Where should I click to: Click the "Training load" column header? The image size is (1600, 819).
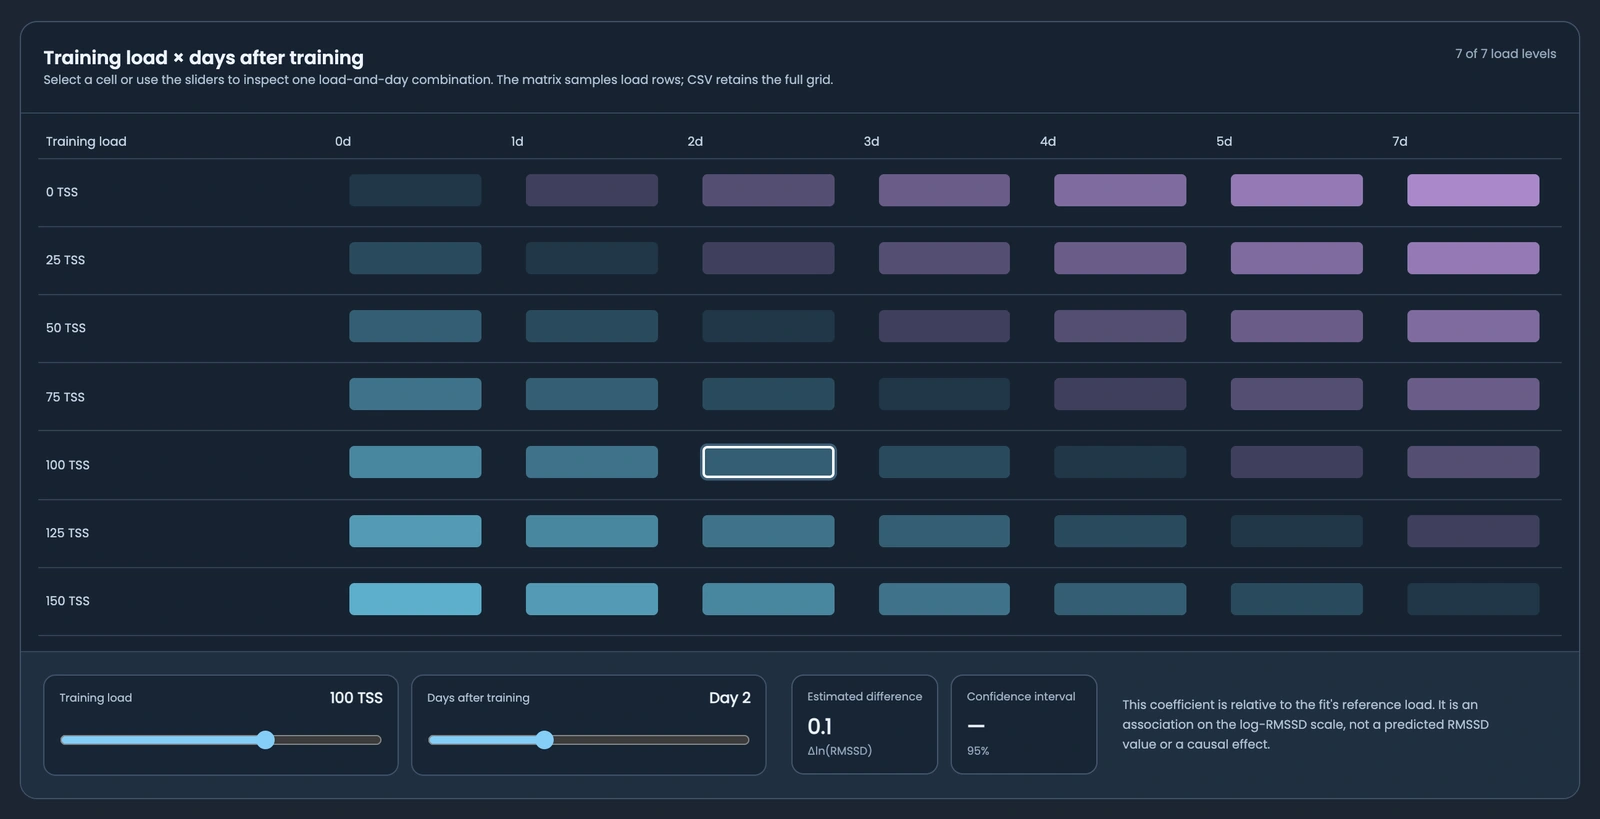pyautogui.click(x=86, y=141)
